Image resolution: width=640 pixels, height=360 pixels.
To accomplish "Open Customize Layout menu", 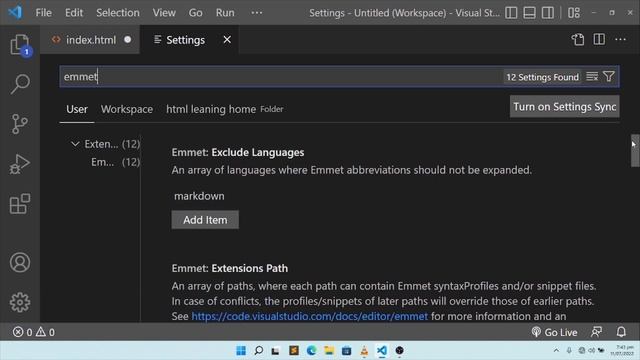I will [573, 13].
